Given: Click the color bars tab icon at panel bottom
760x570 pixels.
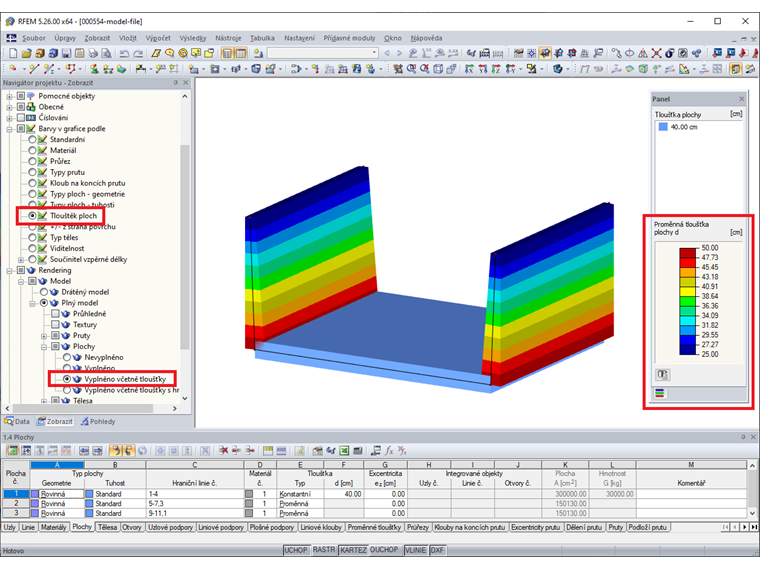Looking at the screenshot, I should pyautogui.click(x=659, y=393).
